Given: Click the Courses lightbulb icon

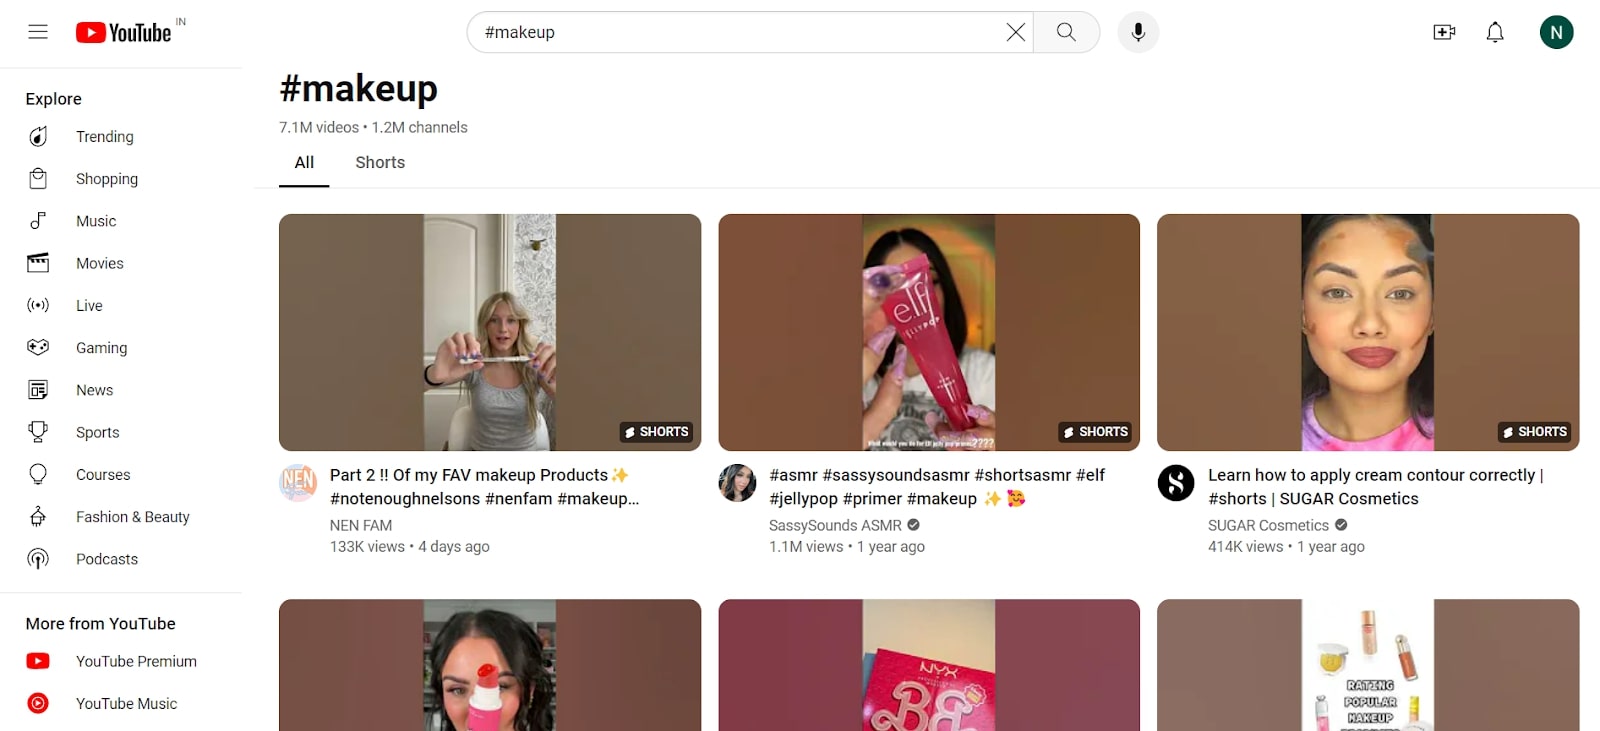Looking at the screenshot, I should 38,474.
